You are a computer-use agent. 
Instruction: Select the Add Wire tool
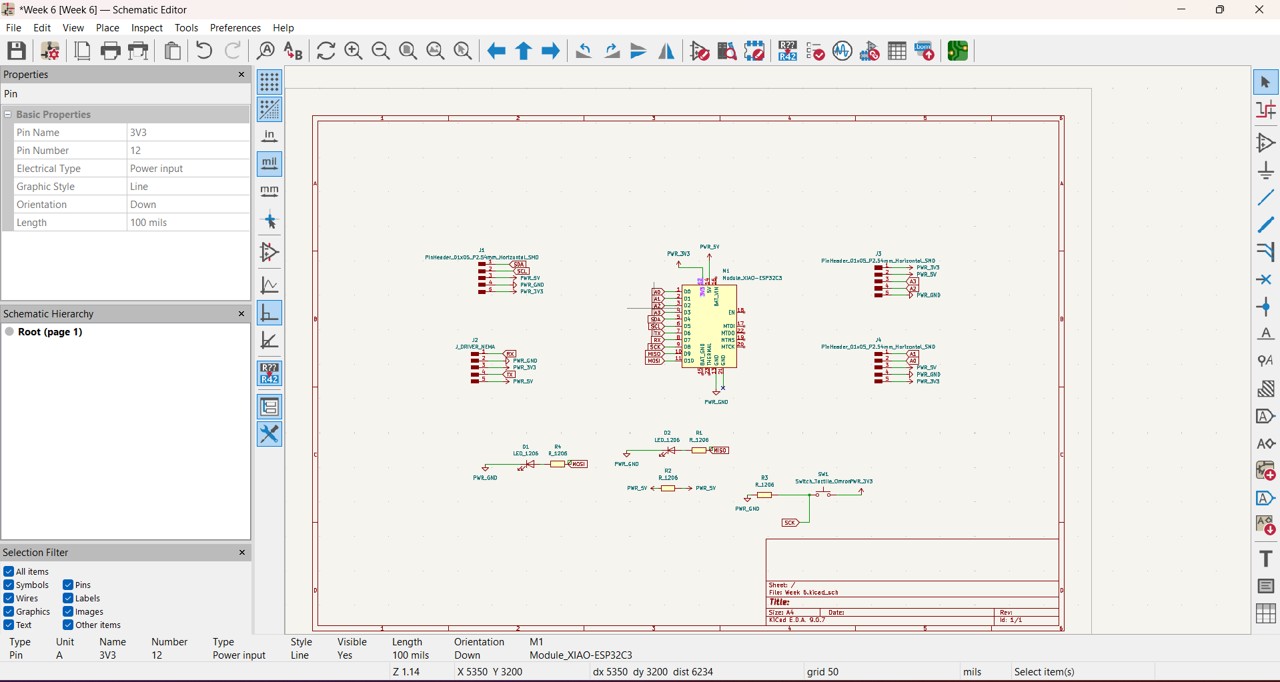click(1266, 197)
